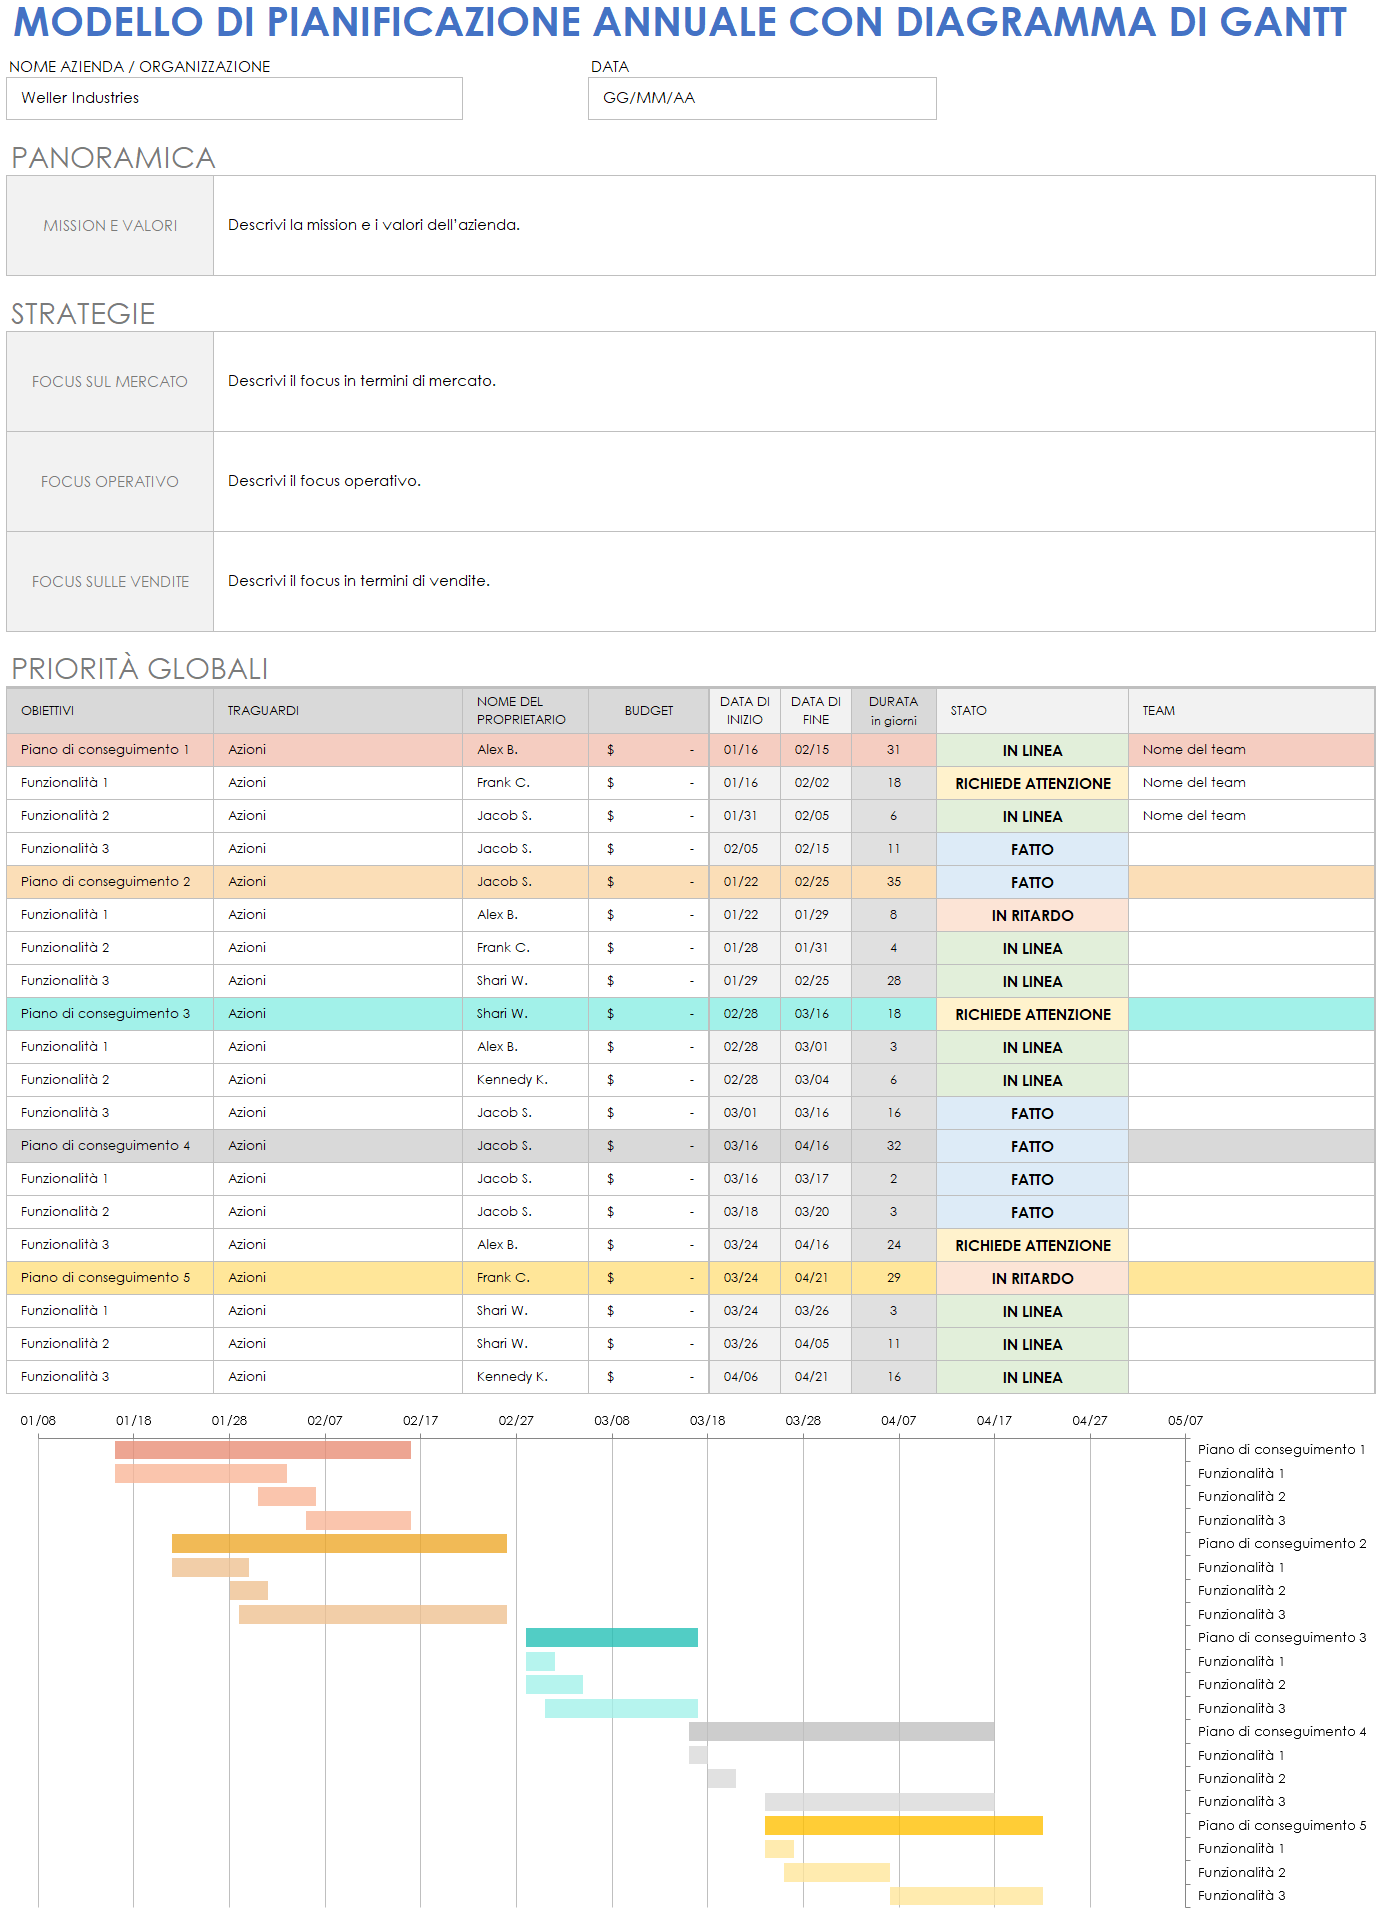Click the date field GG/MM/AA
The height and width of the screenshot is (1913, 1382).
click(762, 98)
